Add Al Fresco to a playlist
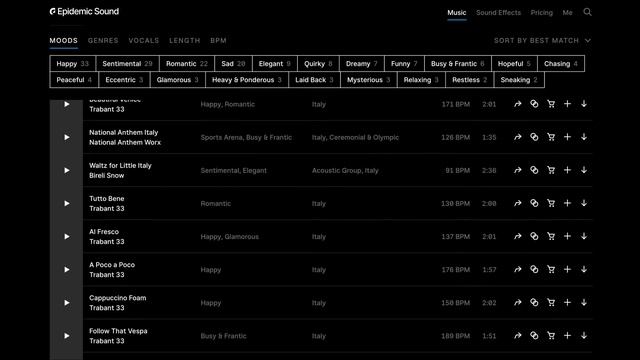 [x=567, y=236]
